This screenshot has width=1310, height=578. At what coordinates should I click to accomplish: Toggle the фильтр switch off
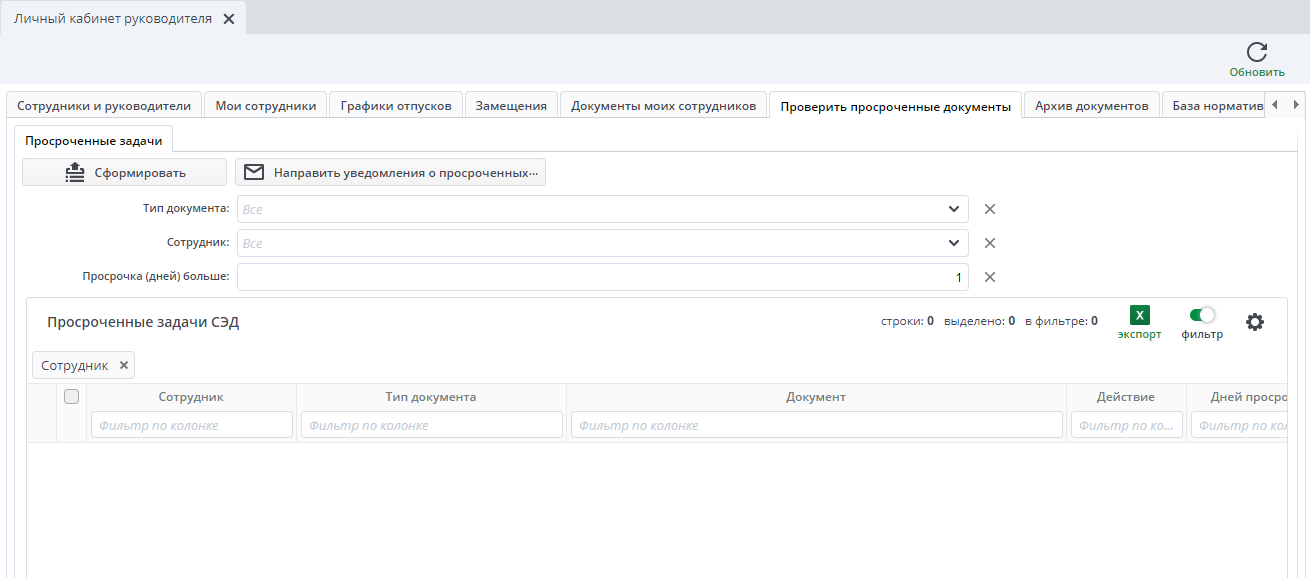1202,315
